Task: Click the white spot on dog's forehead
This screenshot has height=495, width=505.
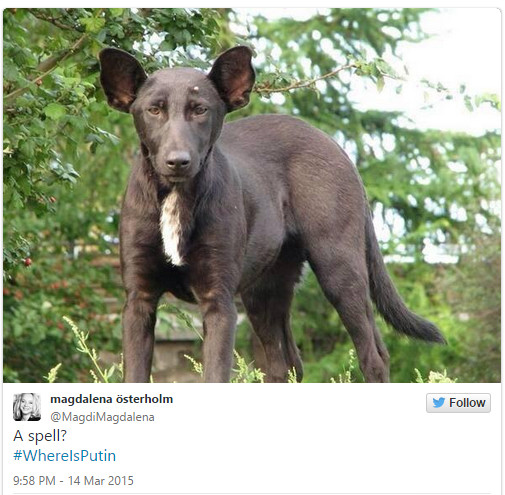Action: click(196, 88)
